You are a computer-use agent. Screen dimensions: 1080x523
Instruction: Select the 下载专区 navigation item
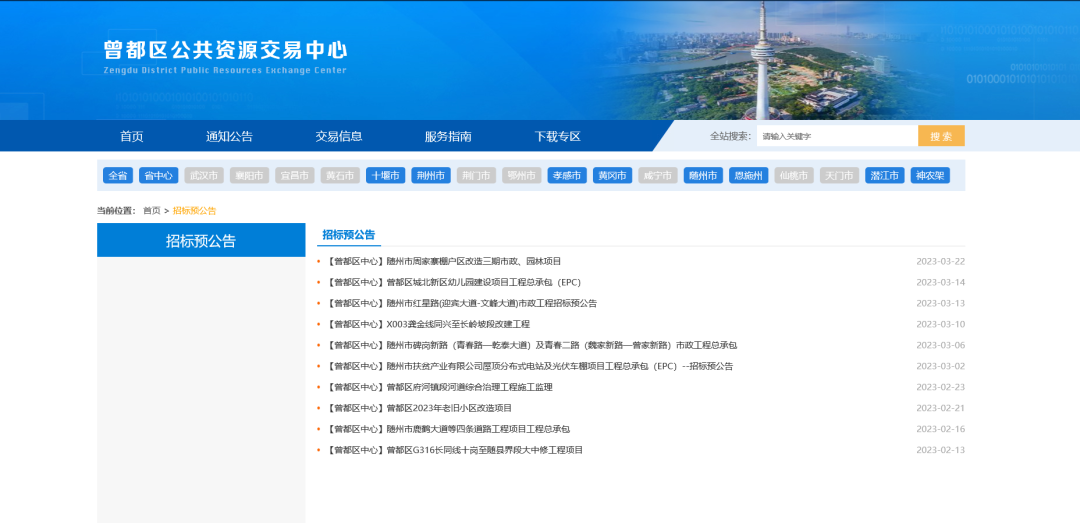coord(557,137)
